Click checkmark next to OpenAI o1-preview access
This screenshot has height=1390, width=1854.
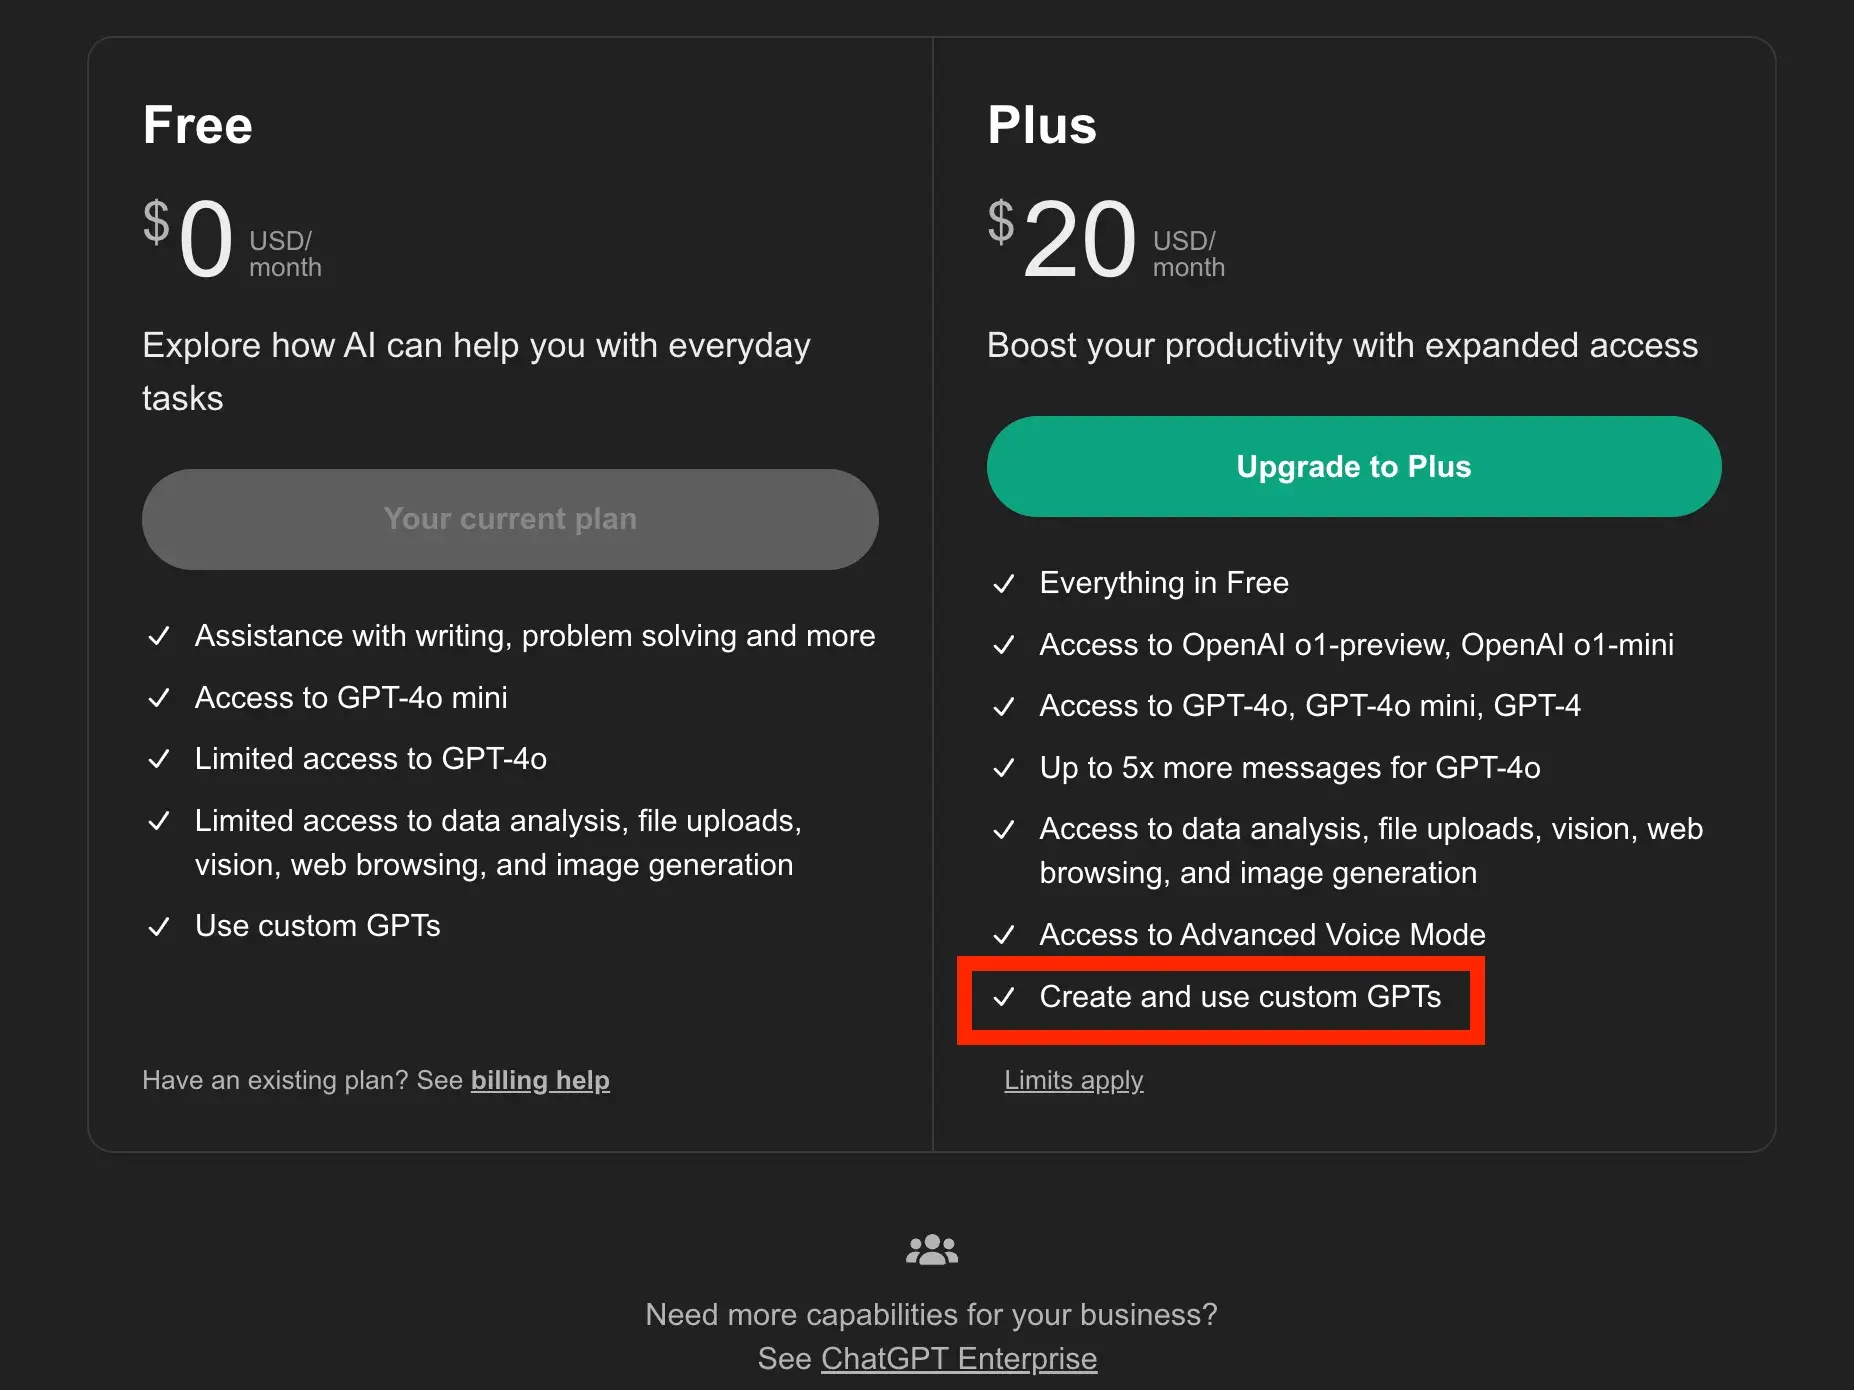1004,645
